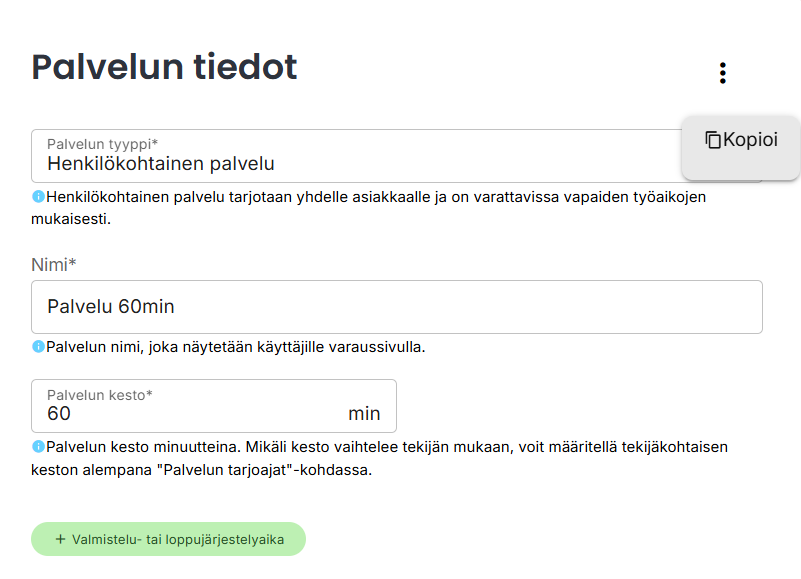Add Valmistelu- tai loppujärjestelyaika
The image size is (801, 579).
pos(168,539)
